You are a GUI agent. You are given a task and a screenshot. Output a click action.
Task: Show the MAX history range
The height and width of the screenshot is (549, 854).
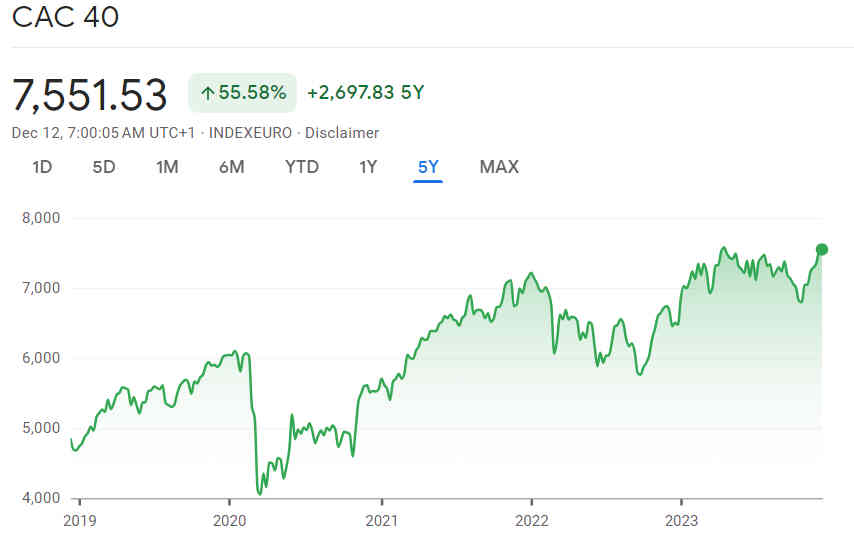pyautogui.click(x=499, y=167)
